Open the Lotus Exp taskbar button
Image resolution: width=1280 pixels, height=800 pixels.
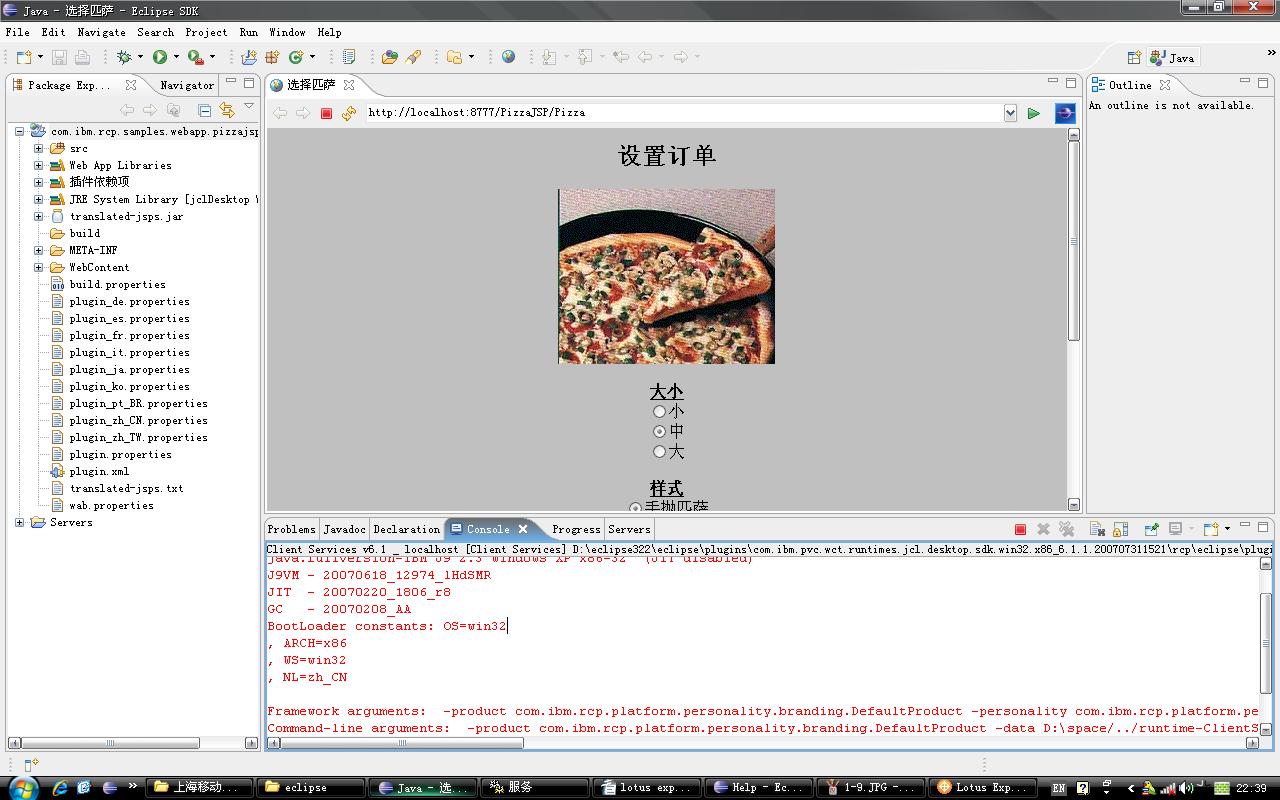983,787
